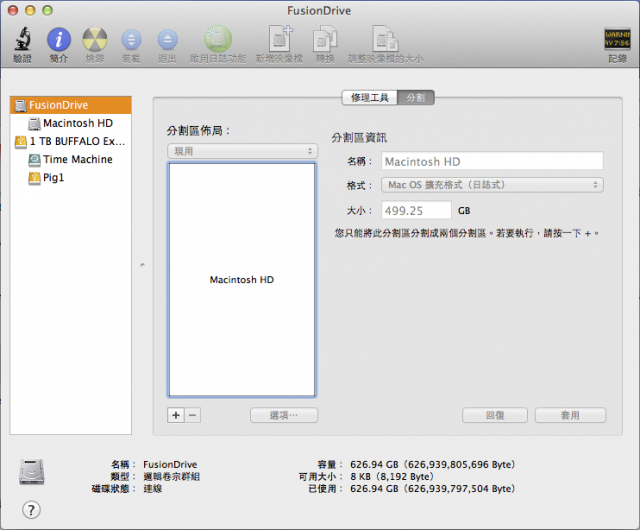This screenshot has height=530, width=640.
Task: Click the FusionDrive 名稱 value at the bottom
Action: click(170, 465)
